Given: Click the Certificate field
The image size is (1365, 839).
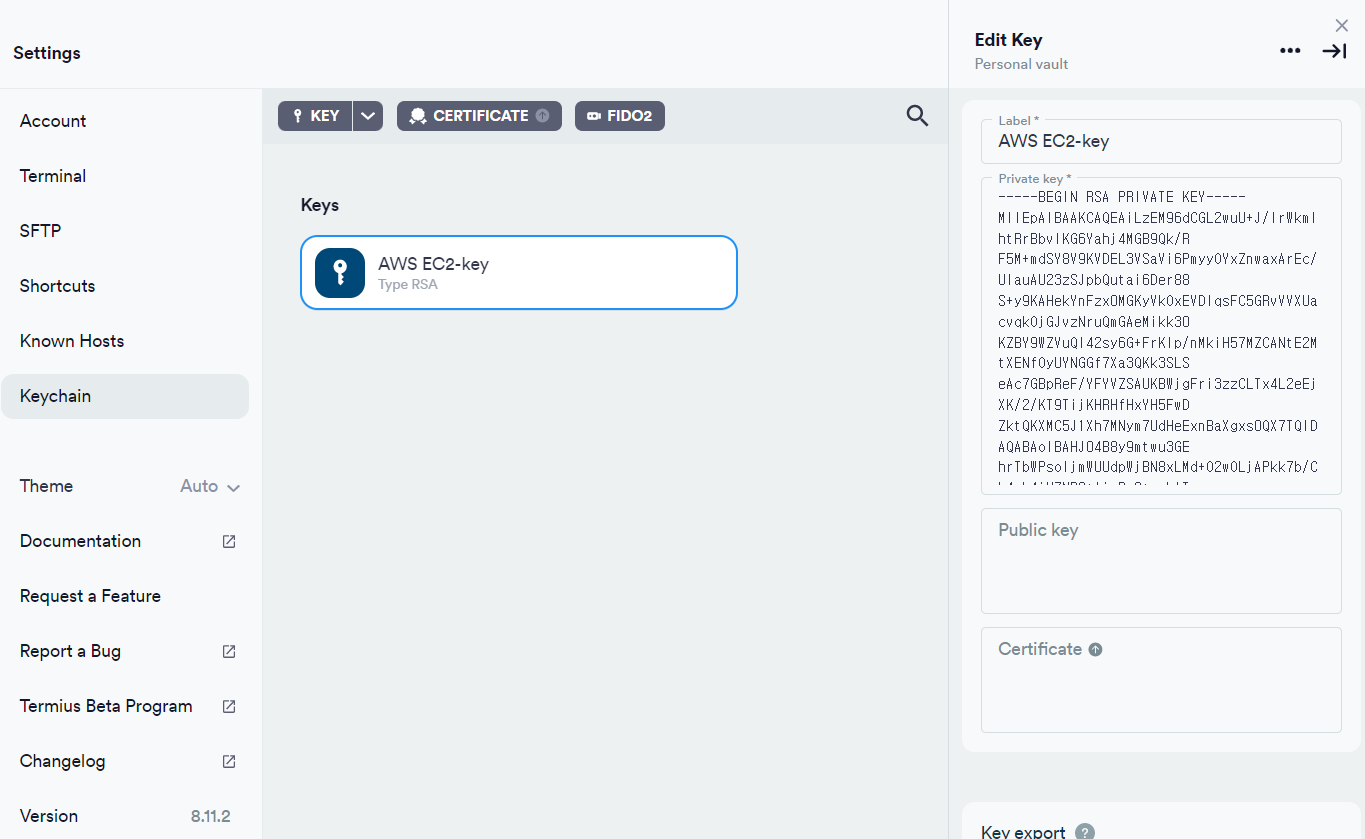Looking at the screenshot, I should [1161, 680].
